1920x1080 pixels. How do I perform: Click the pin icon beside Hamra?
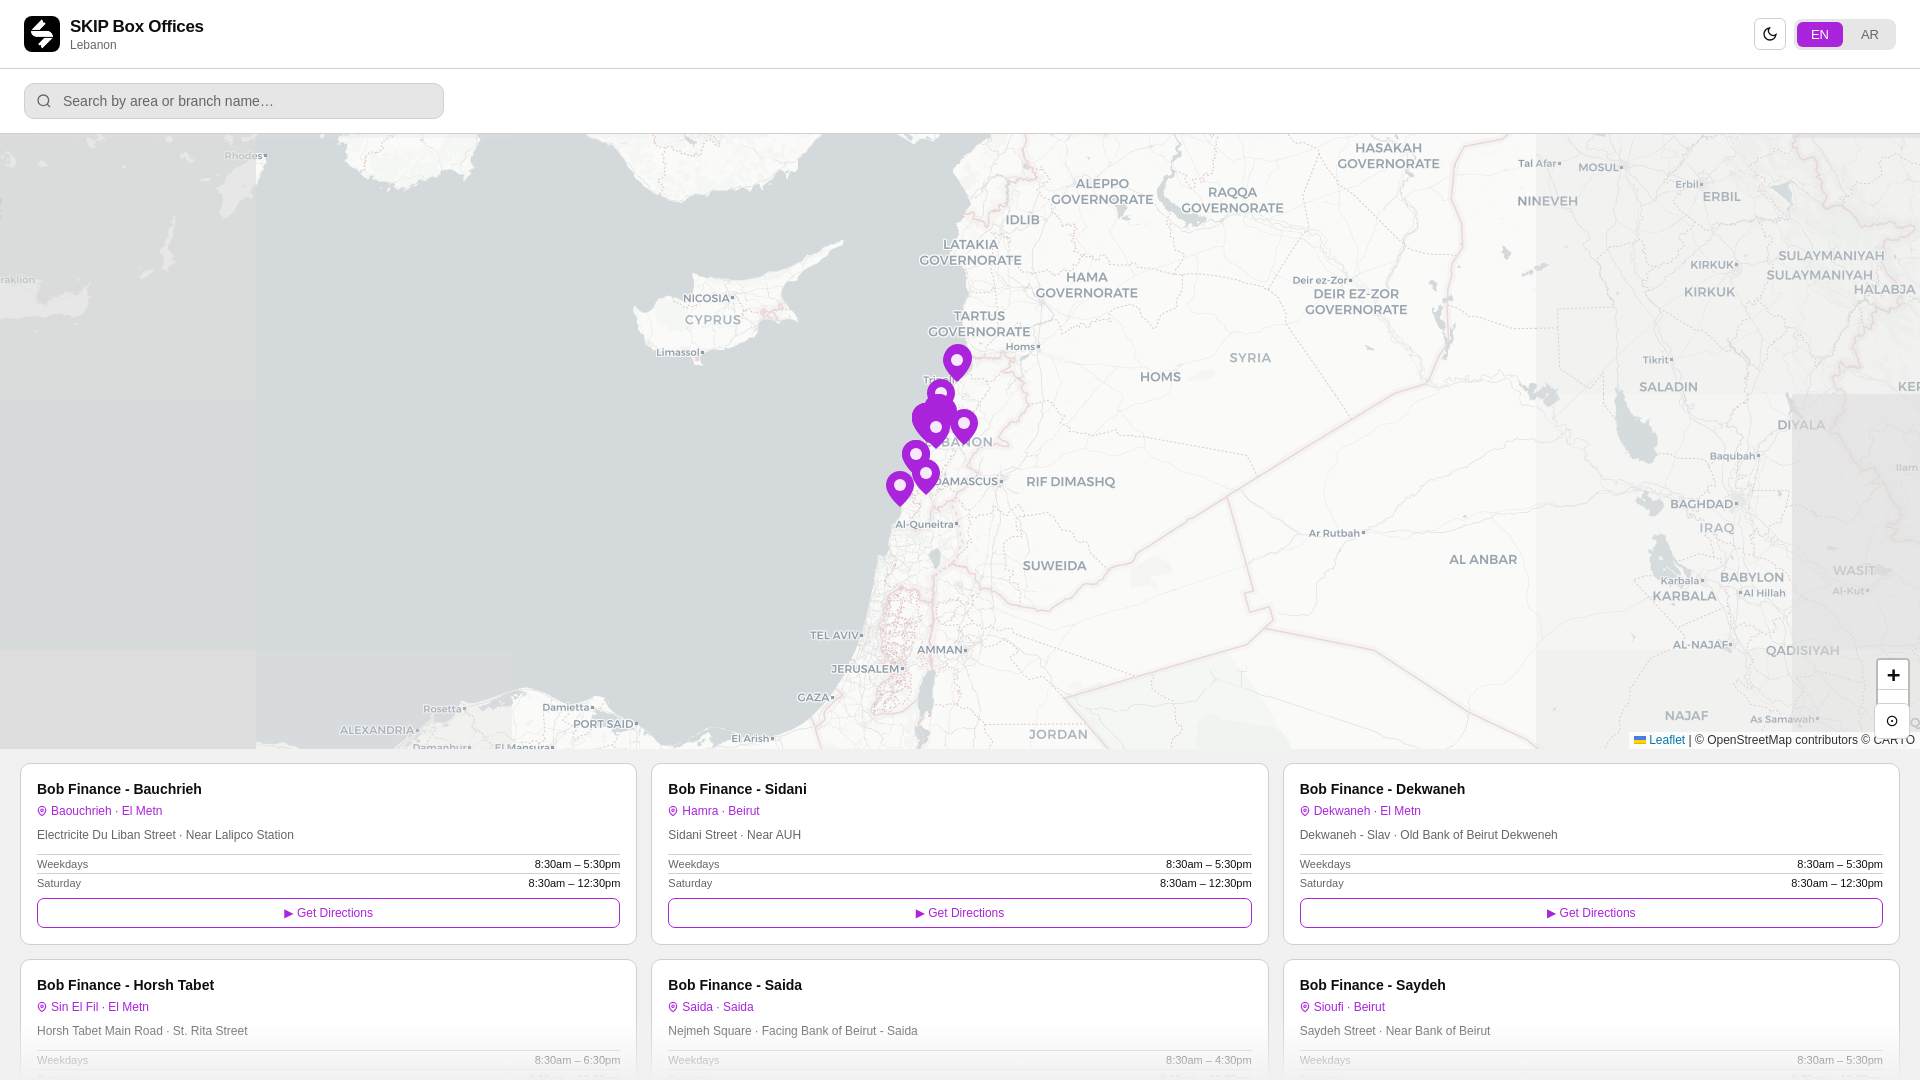pyautogui.click(x=673, y=811)
